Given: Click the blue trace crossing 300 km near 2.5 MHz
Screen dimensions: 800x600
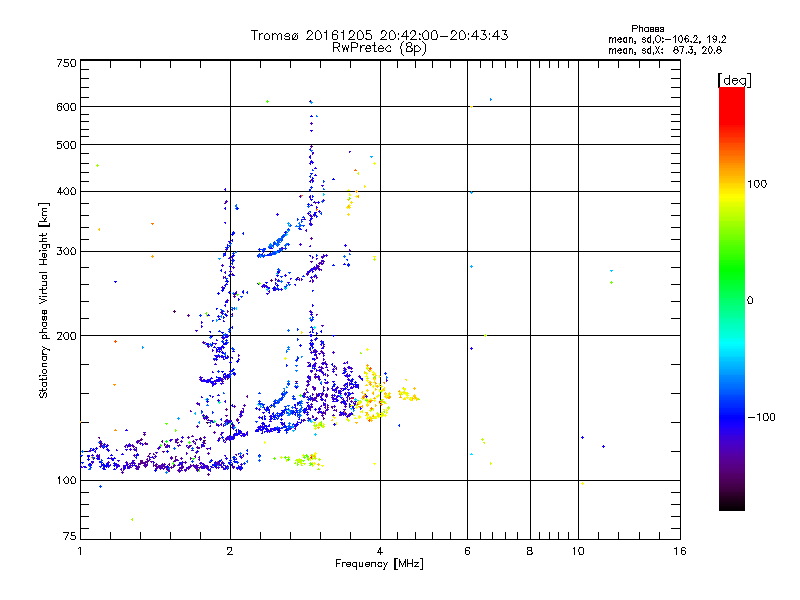Looking at the screenshot, I should (x=274, y=245).
